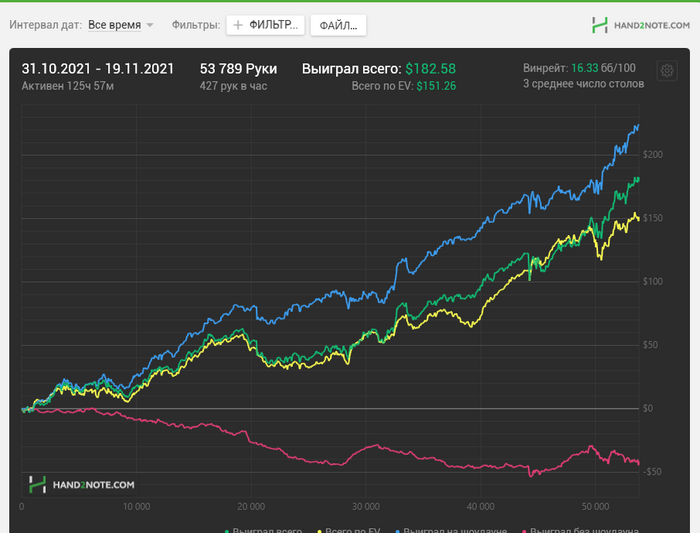The width and height of the screenshot is (700, 533).
Task: Click the -$50 y-axis label
Action: [x=652, y=471]
